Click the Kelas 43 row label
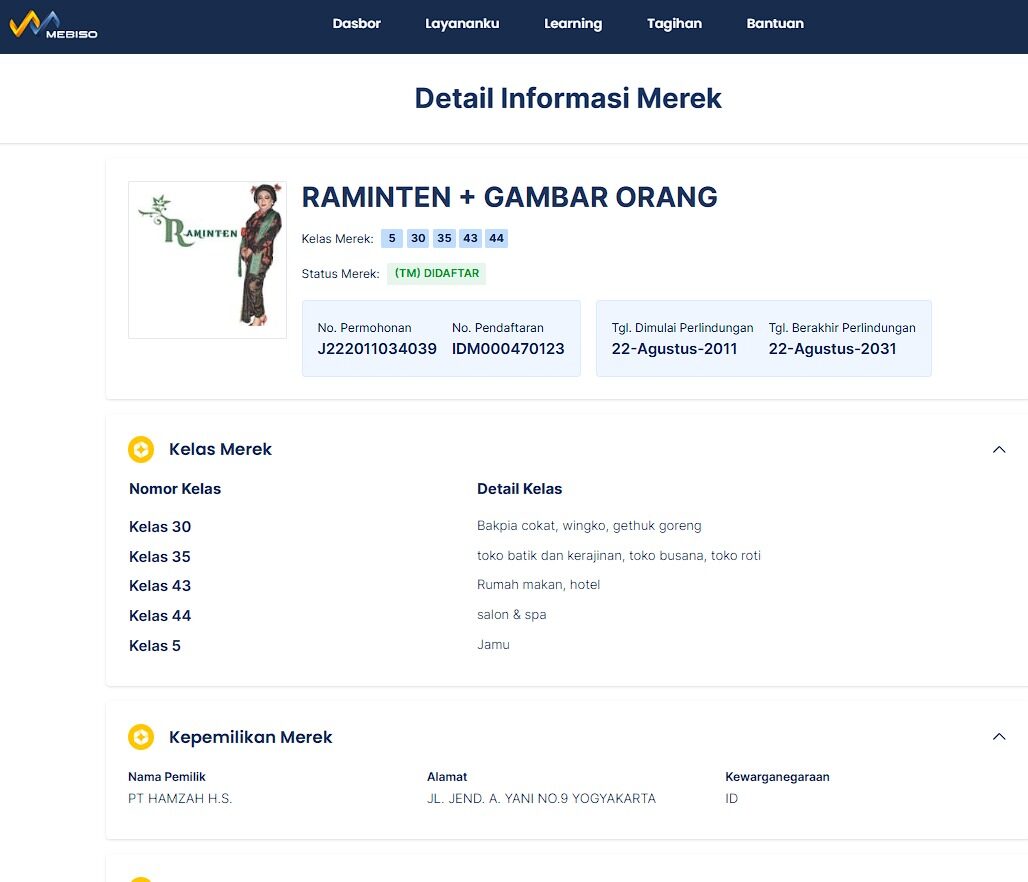This screenshot has height=882, width=1028. pos(160,586)
